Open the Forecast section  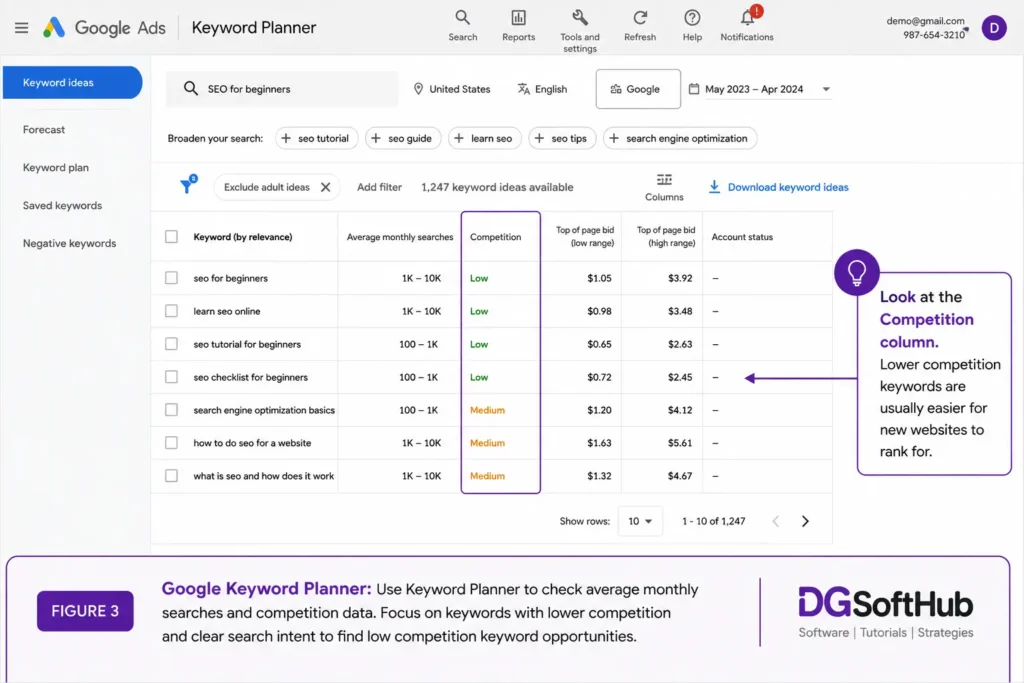point(44,129)
